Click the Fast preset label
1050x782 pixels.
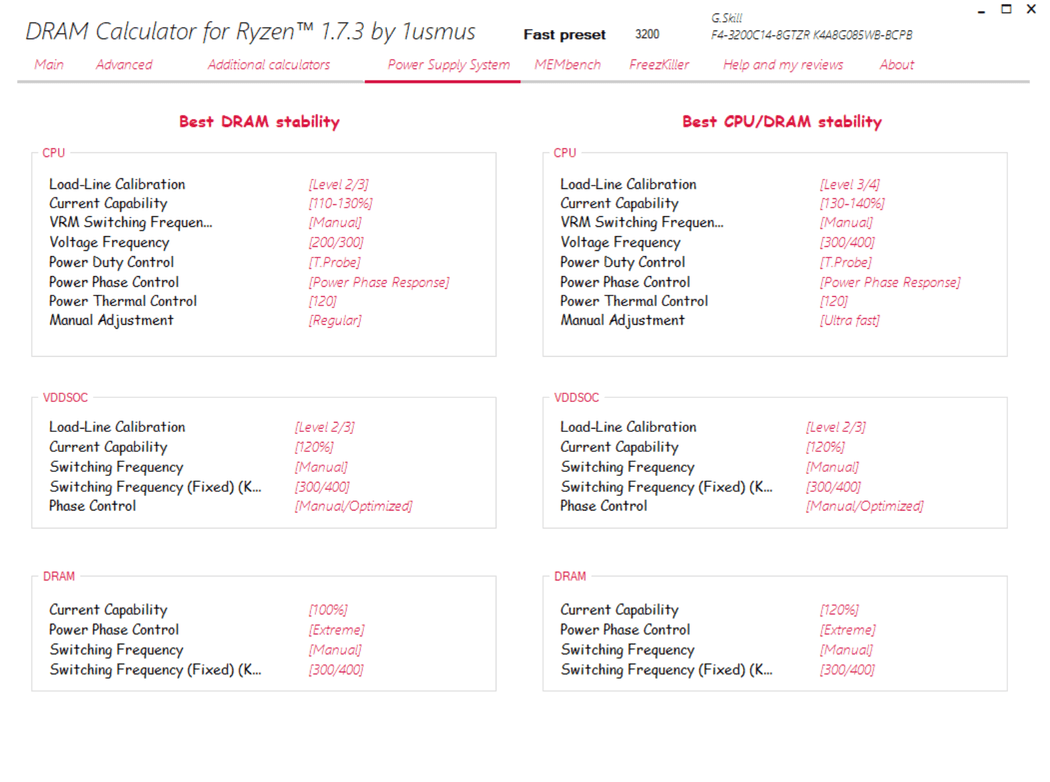[565, 35]
